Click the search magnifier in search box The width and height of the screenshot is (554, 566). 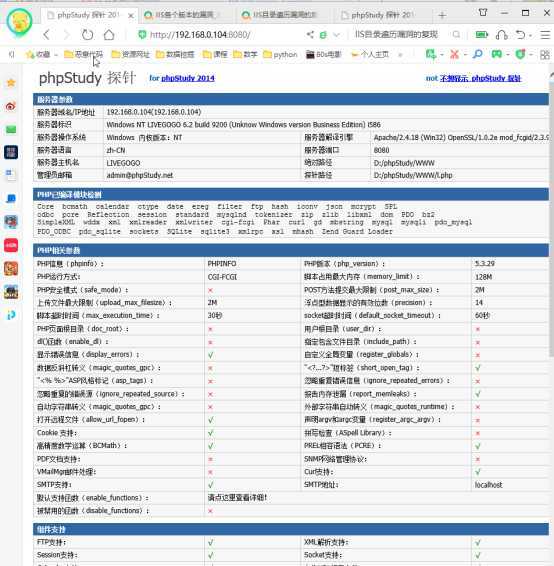click(x=456, y=35)
